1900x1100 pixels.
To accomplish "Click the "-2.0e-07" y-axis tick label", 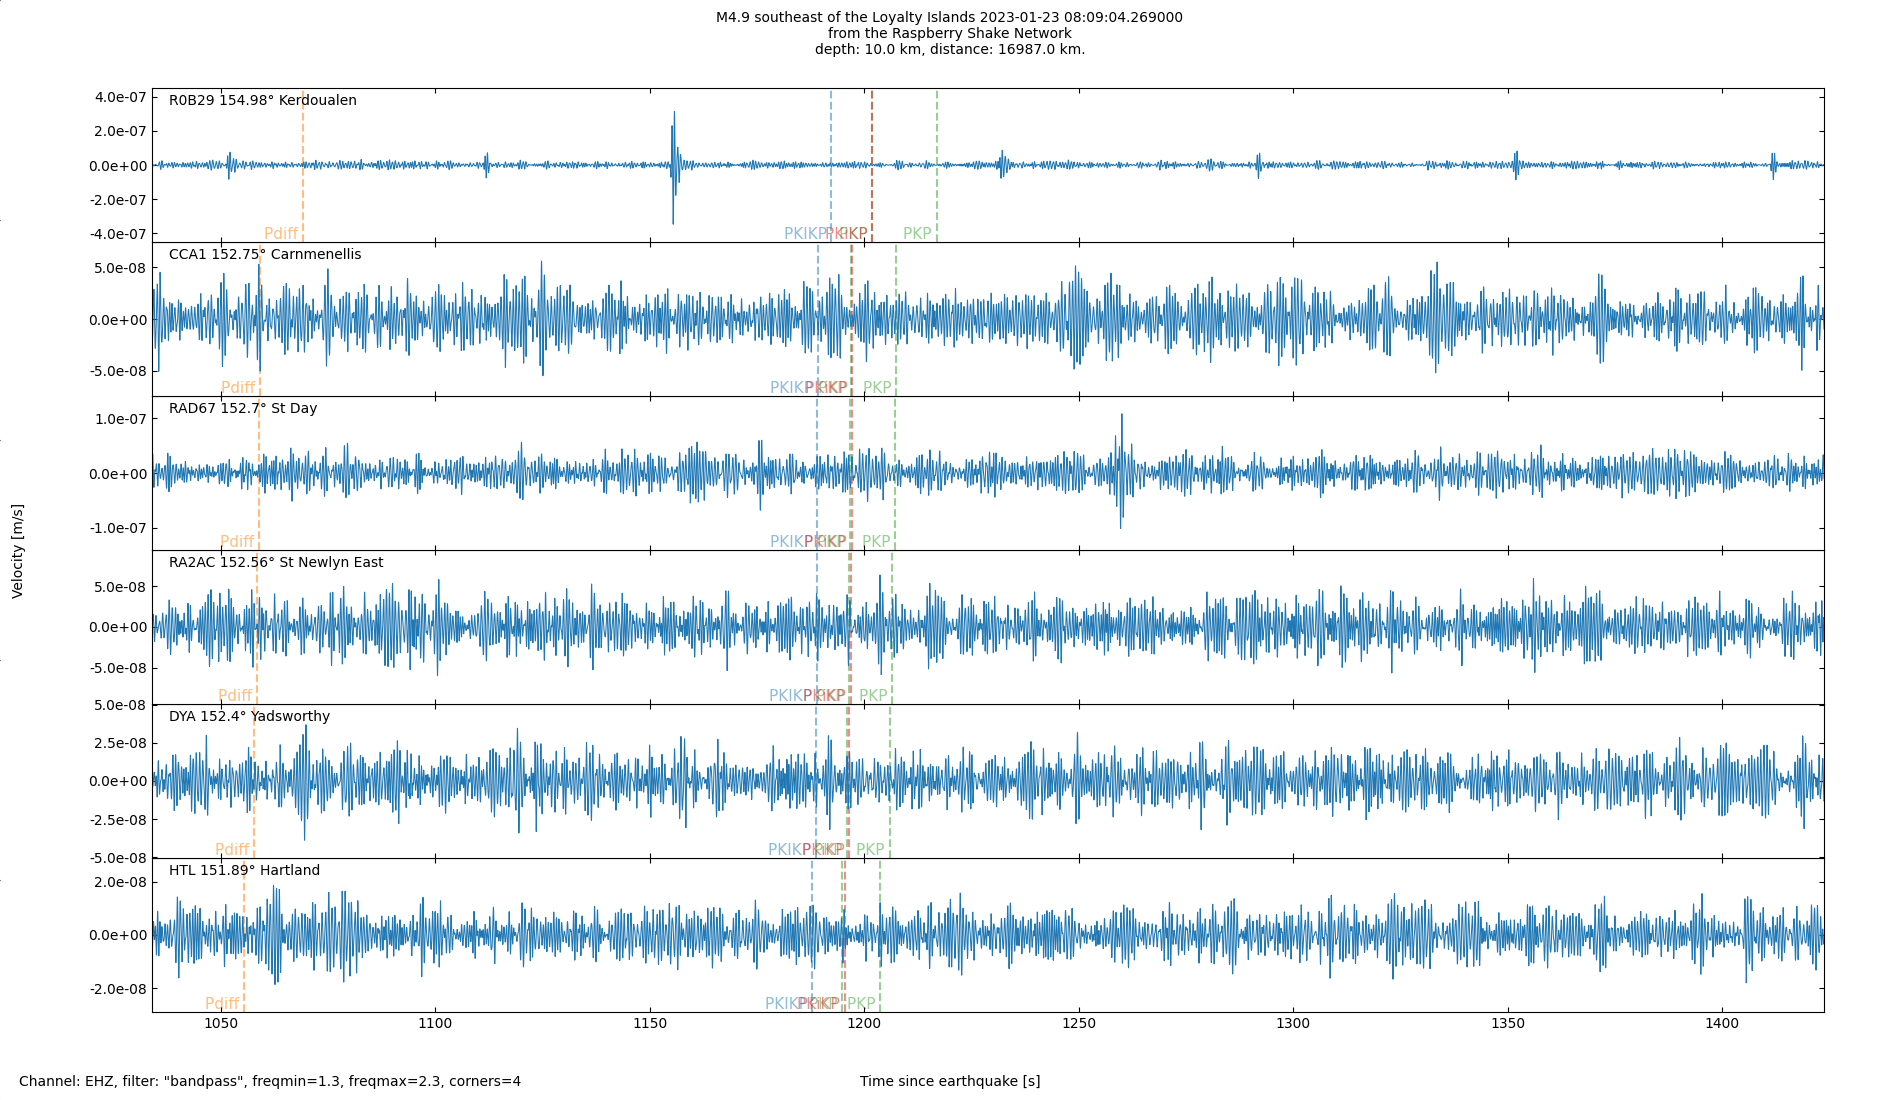I will click(x=118, y=200).
